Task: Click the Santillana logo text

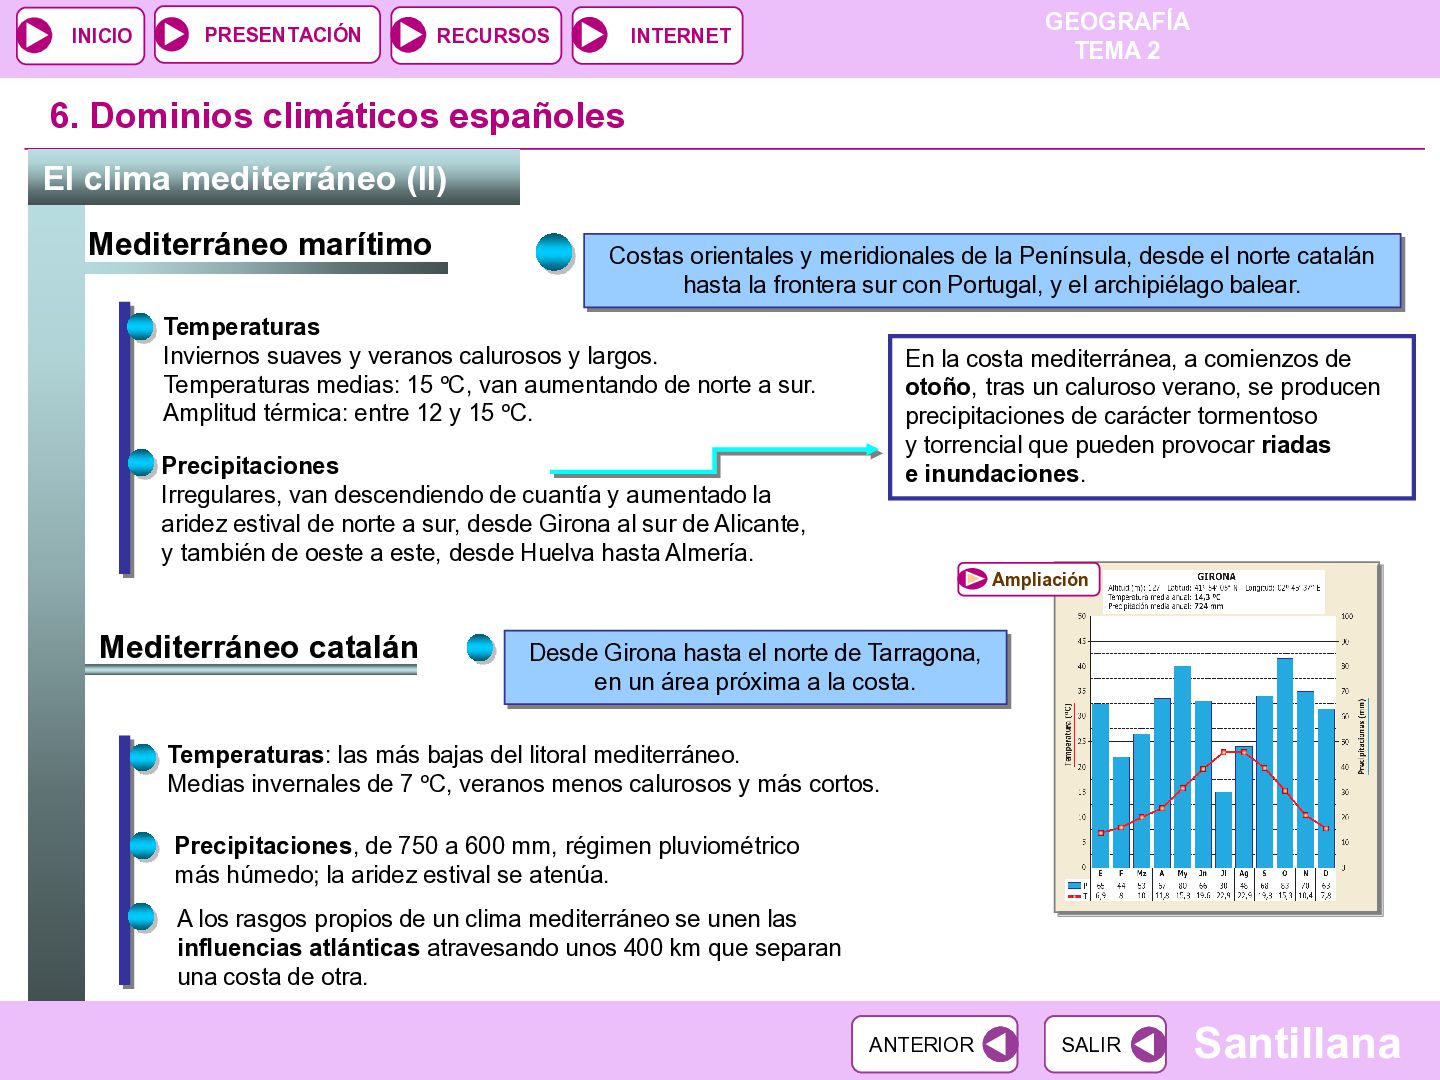Action: [x=1297, y=1043]
